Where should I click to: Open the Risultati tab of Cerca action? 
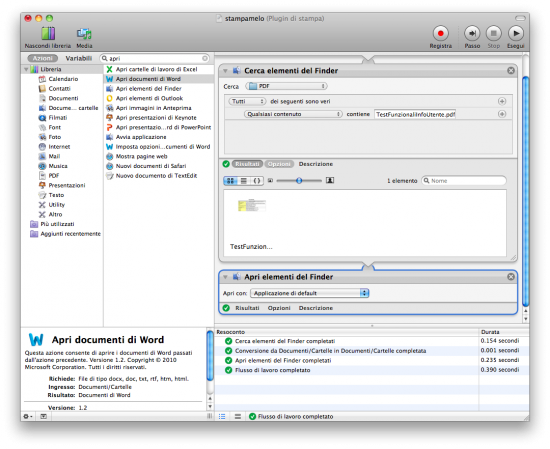(247, 164)
